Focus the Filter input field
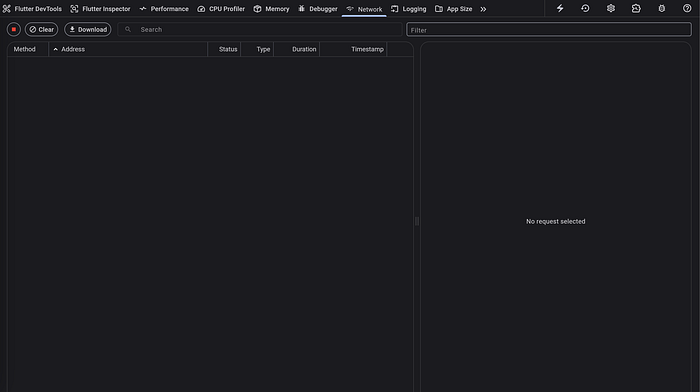 549,29
